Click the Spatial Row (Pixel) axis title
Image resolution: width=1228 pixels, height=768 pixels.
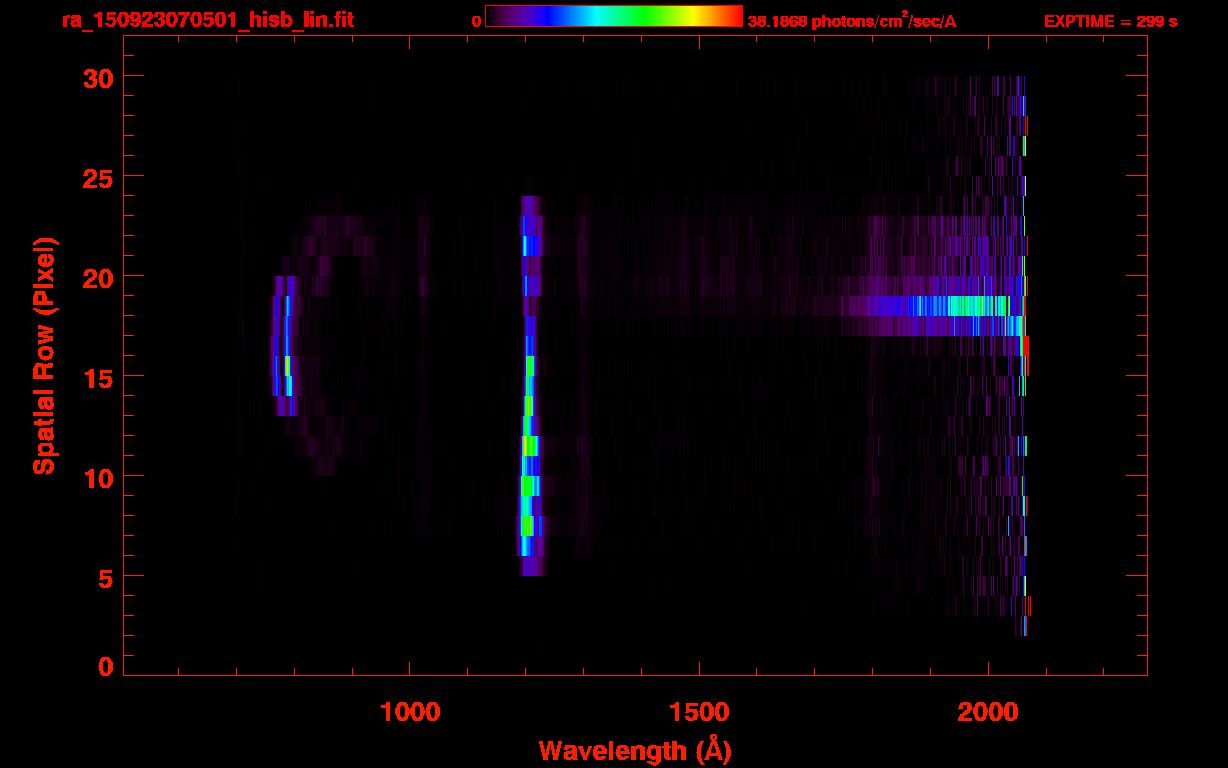pos(44,355)
